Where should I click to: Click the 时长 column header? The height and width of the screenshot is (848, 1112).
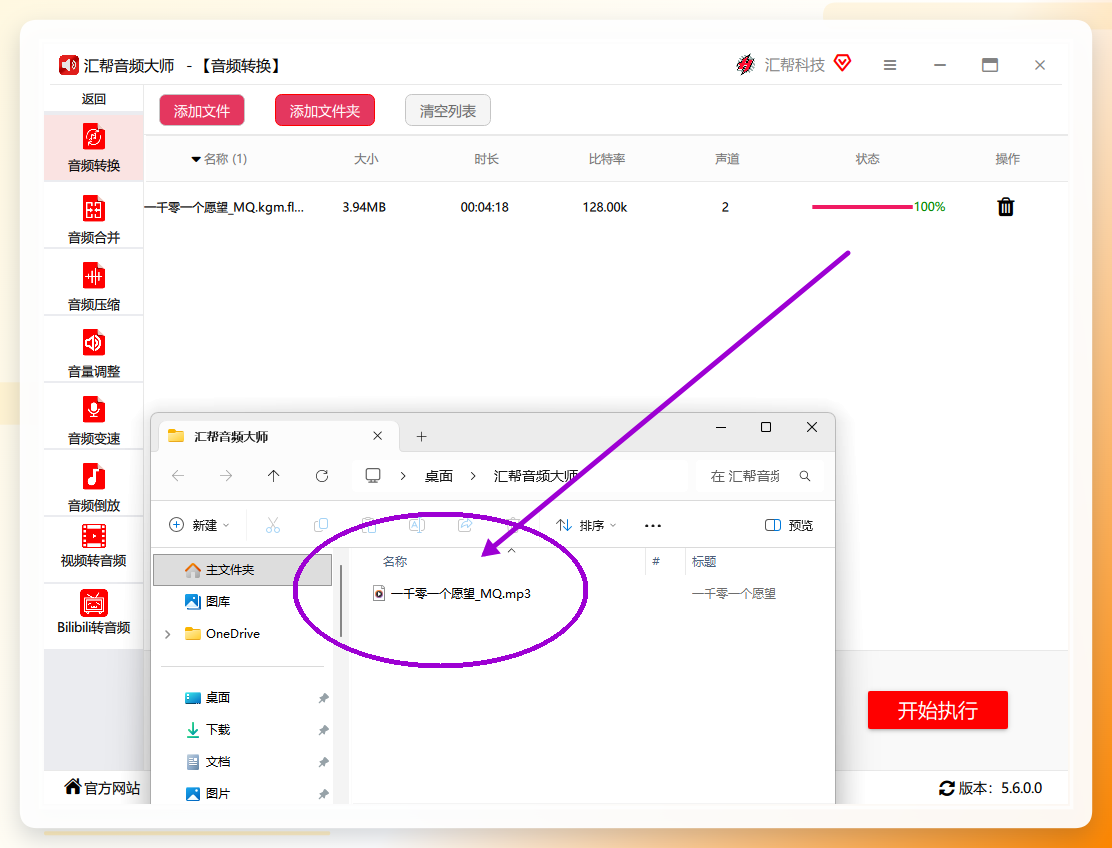point(486,159)
